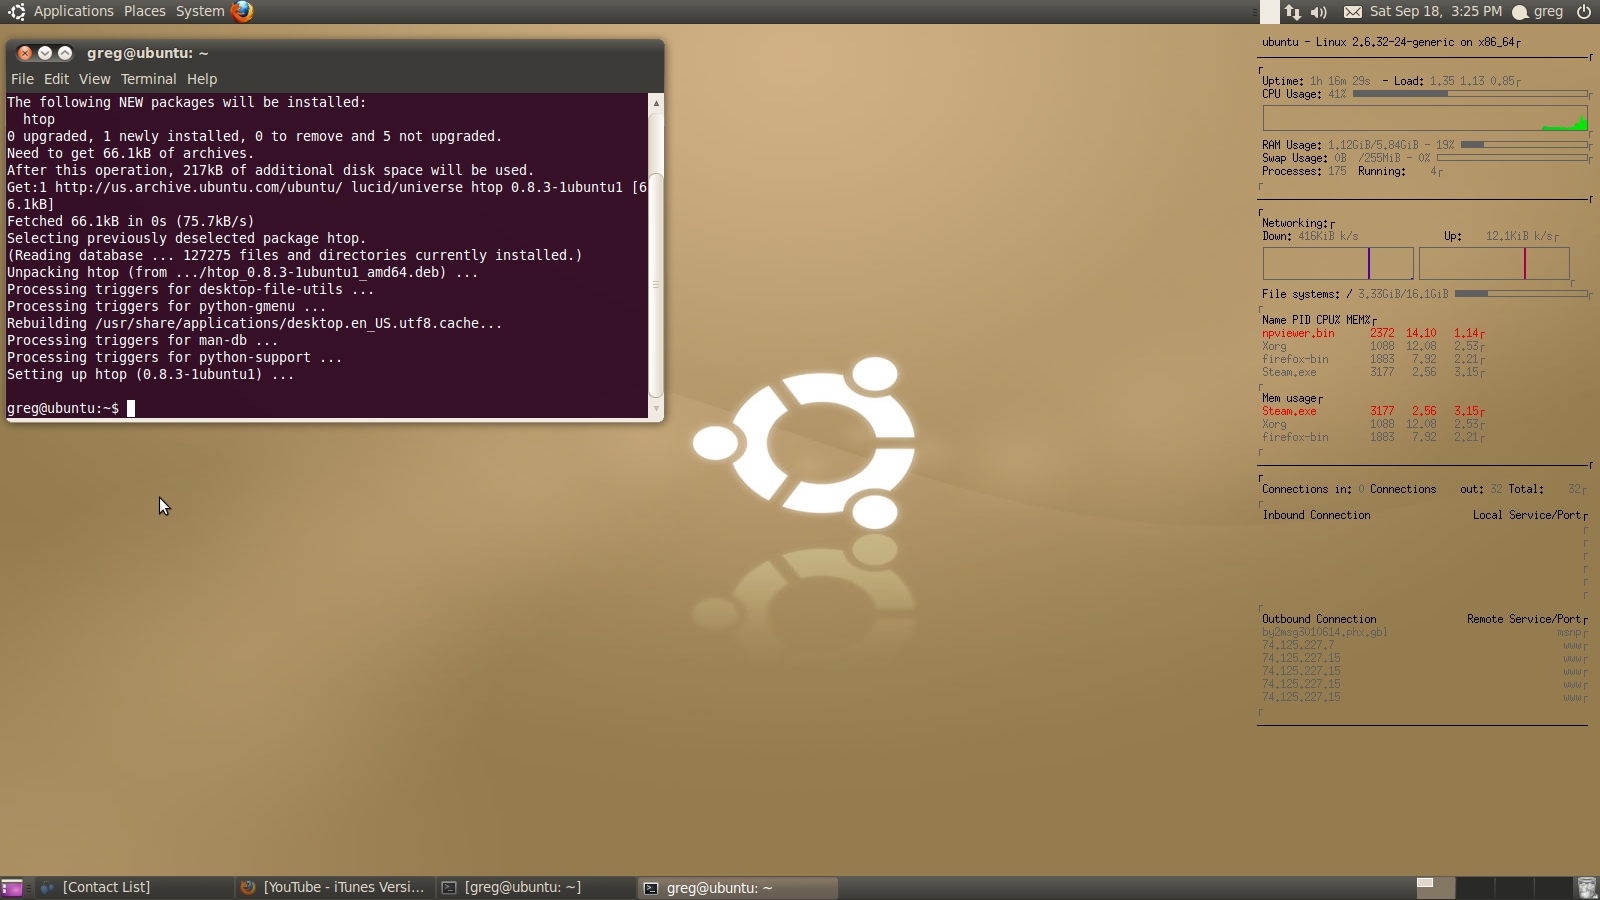Click the date and time clock
Image resolution: width=1600 pixels, height=900 pixels.
1435,12
